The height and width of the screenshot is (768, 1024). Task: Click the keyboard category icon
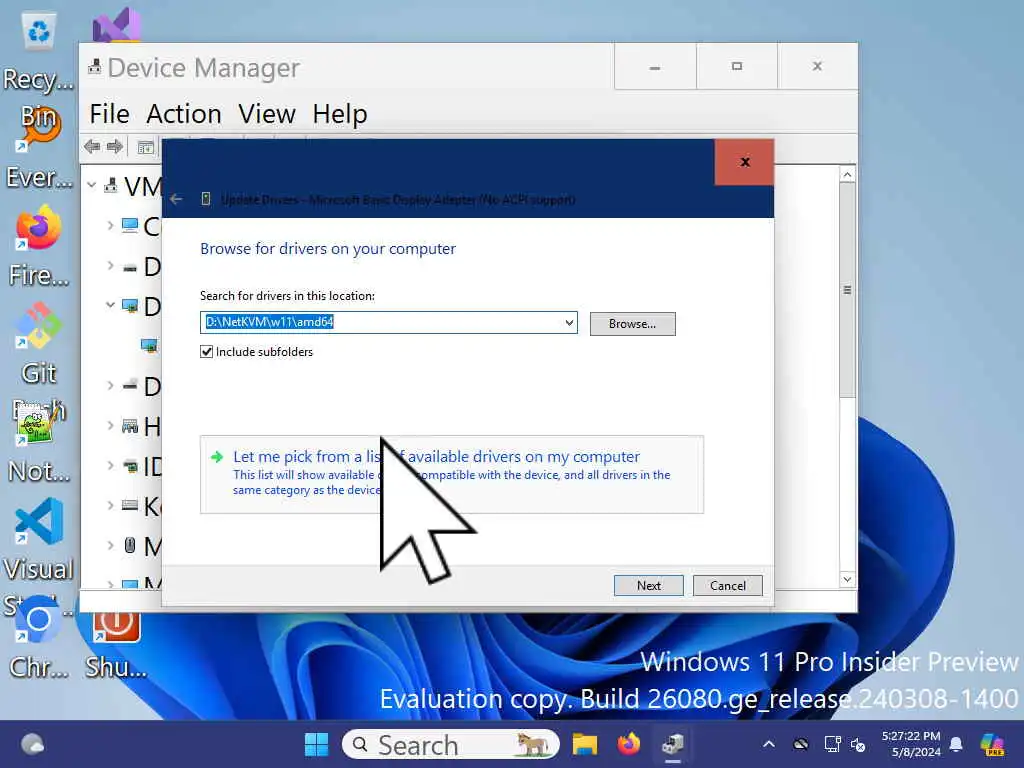(130, 505)
